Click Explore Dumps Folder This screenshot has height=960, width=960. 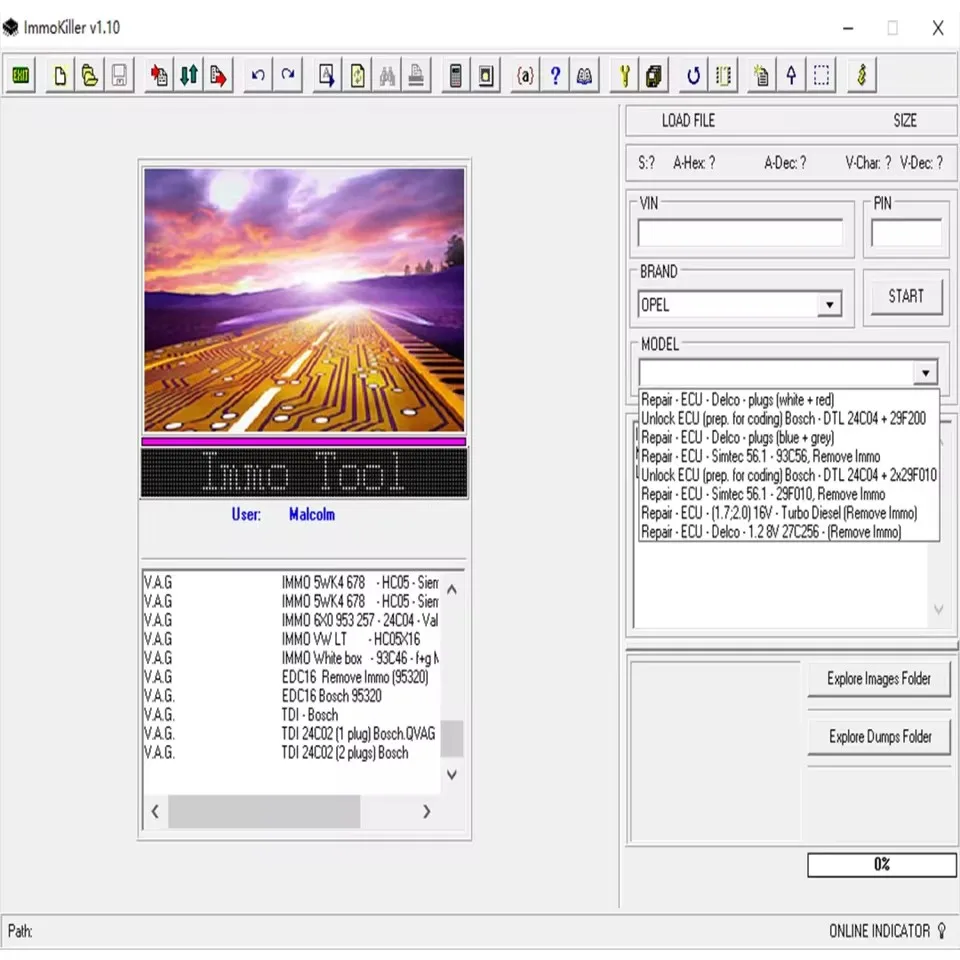(x=879, y=736)
